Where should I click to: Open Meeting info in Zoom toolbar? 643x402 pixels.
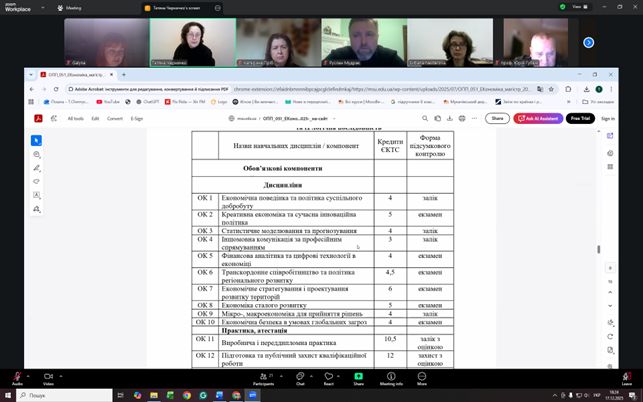[392, 378]
